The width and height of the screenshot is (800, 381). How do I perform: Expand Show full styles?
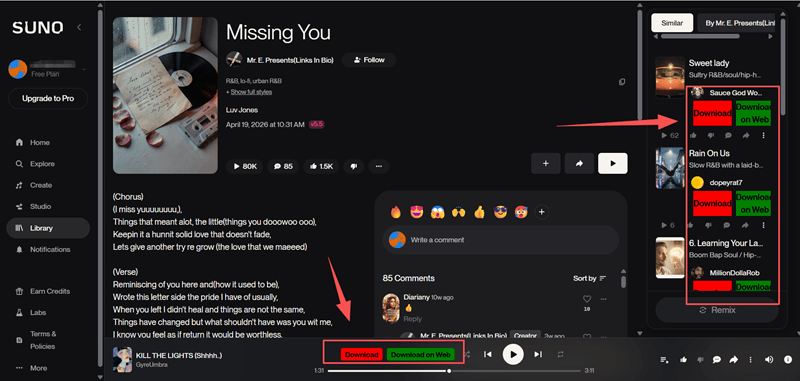coord(251,92)
